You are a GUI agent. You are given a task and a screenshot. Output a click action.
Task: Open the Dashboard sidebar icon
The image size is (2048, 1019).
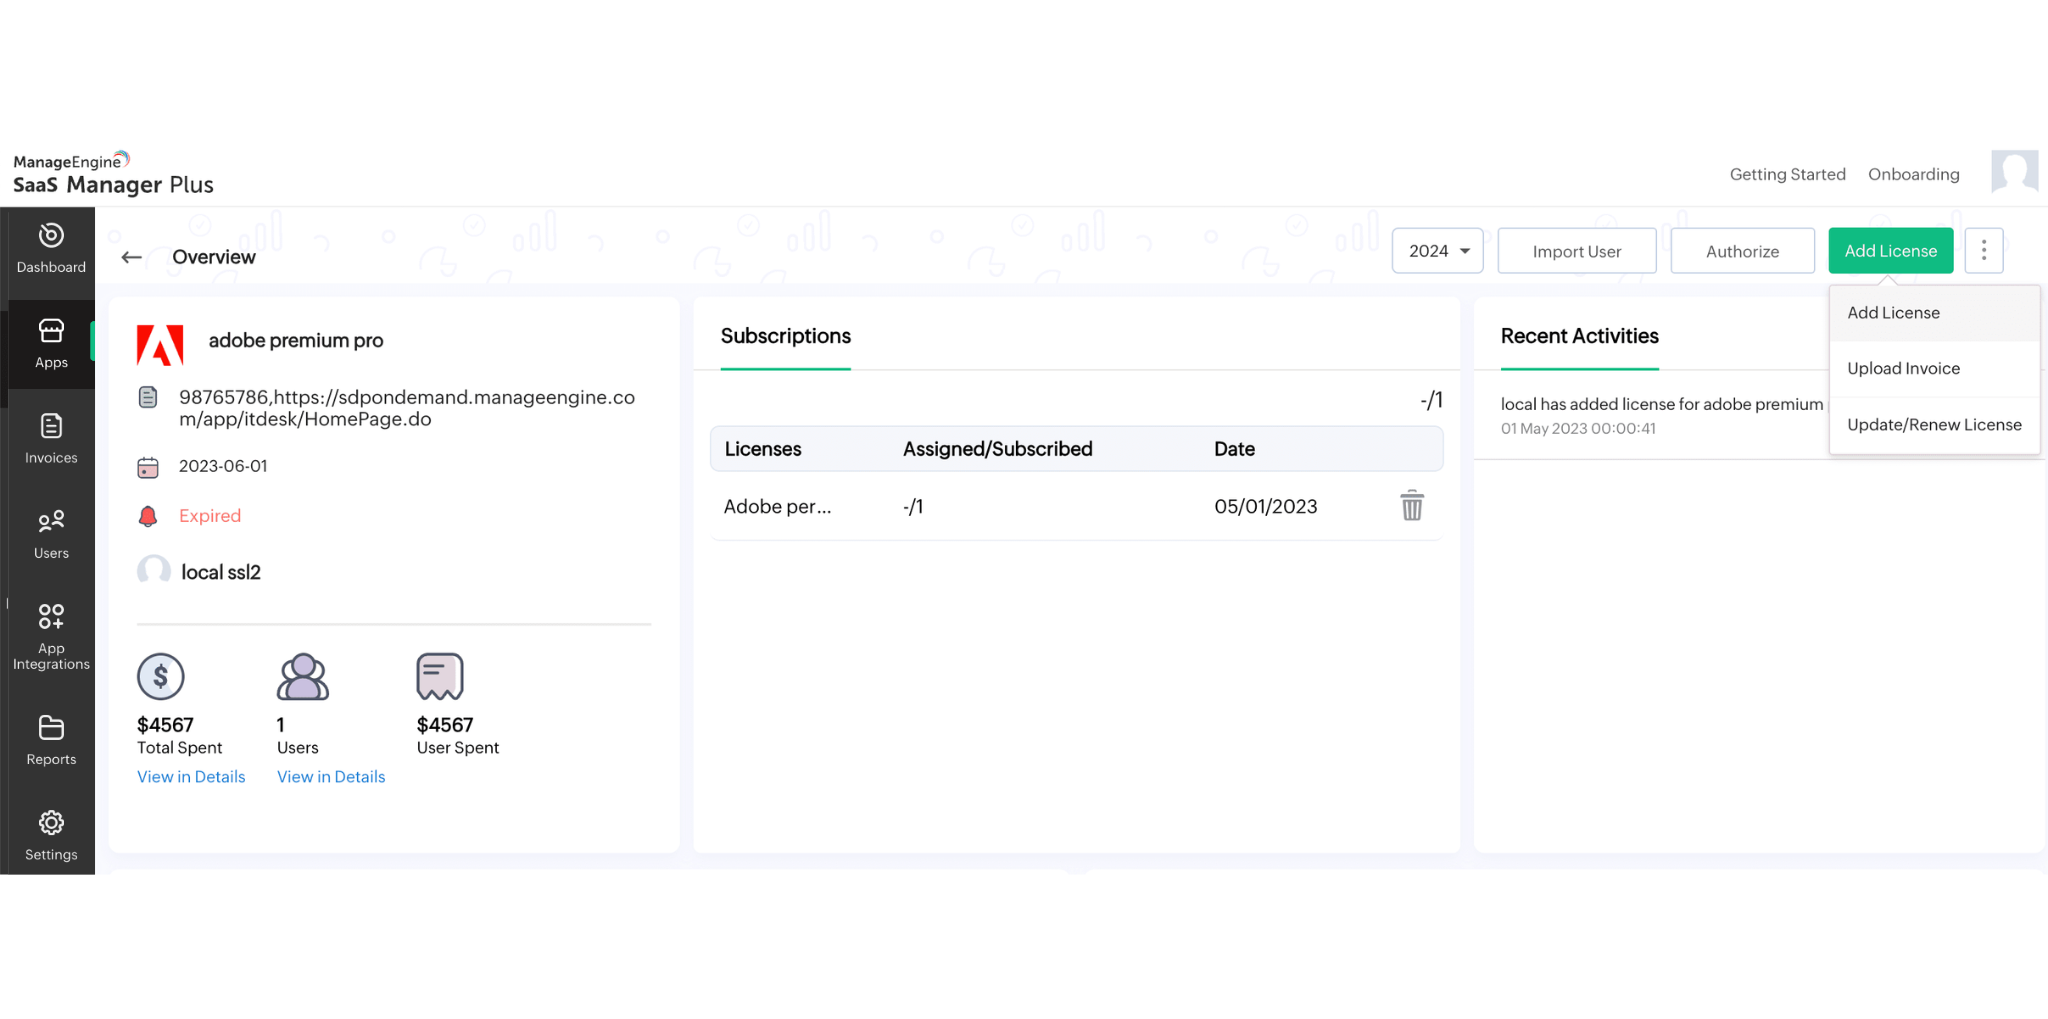click(51, 248)
